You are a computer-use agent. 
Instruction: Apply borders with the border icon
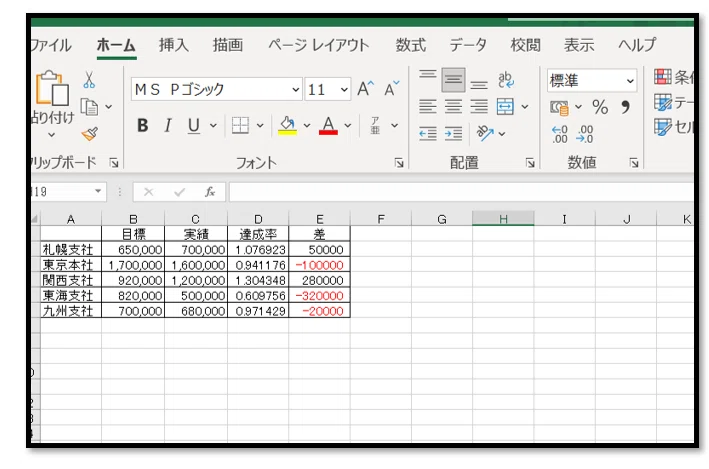(240, 125)
